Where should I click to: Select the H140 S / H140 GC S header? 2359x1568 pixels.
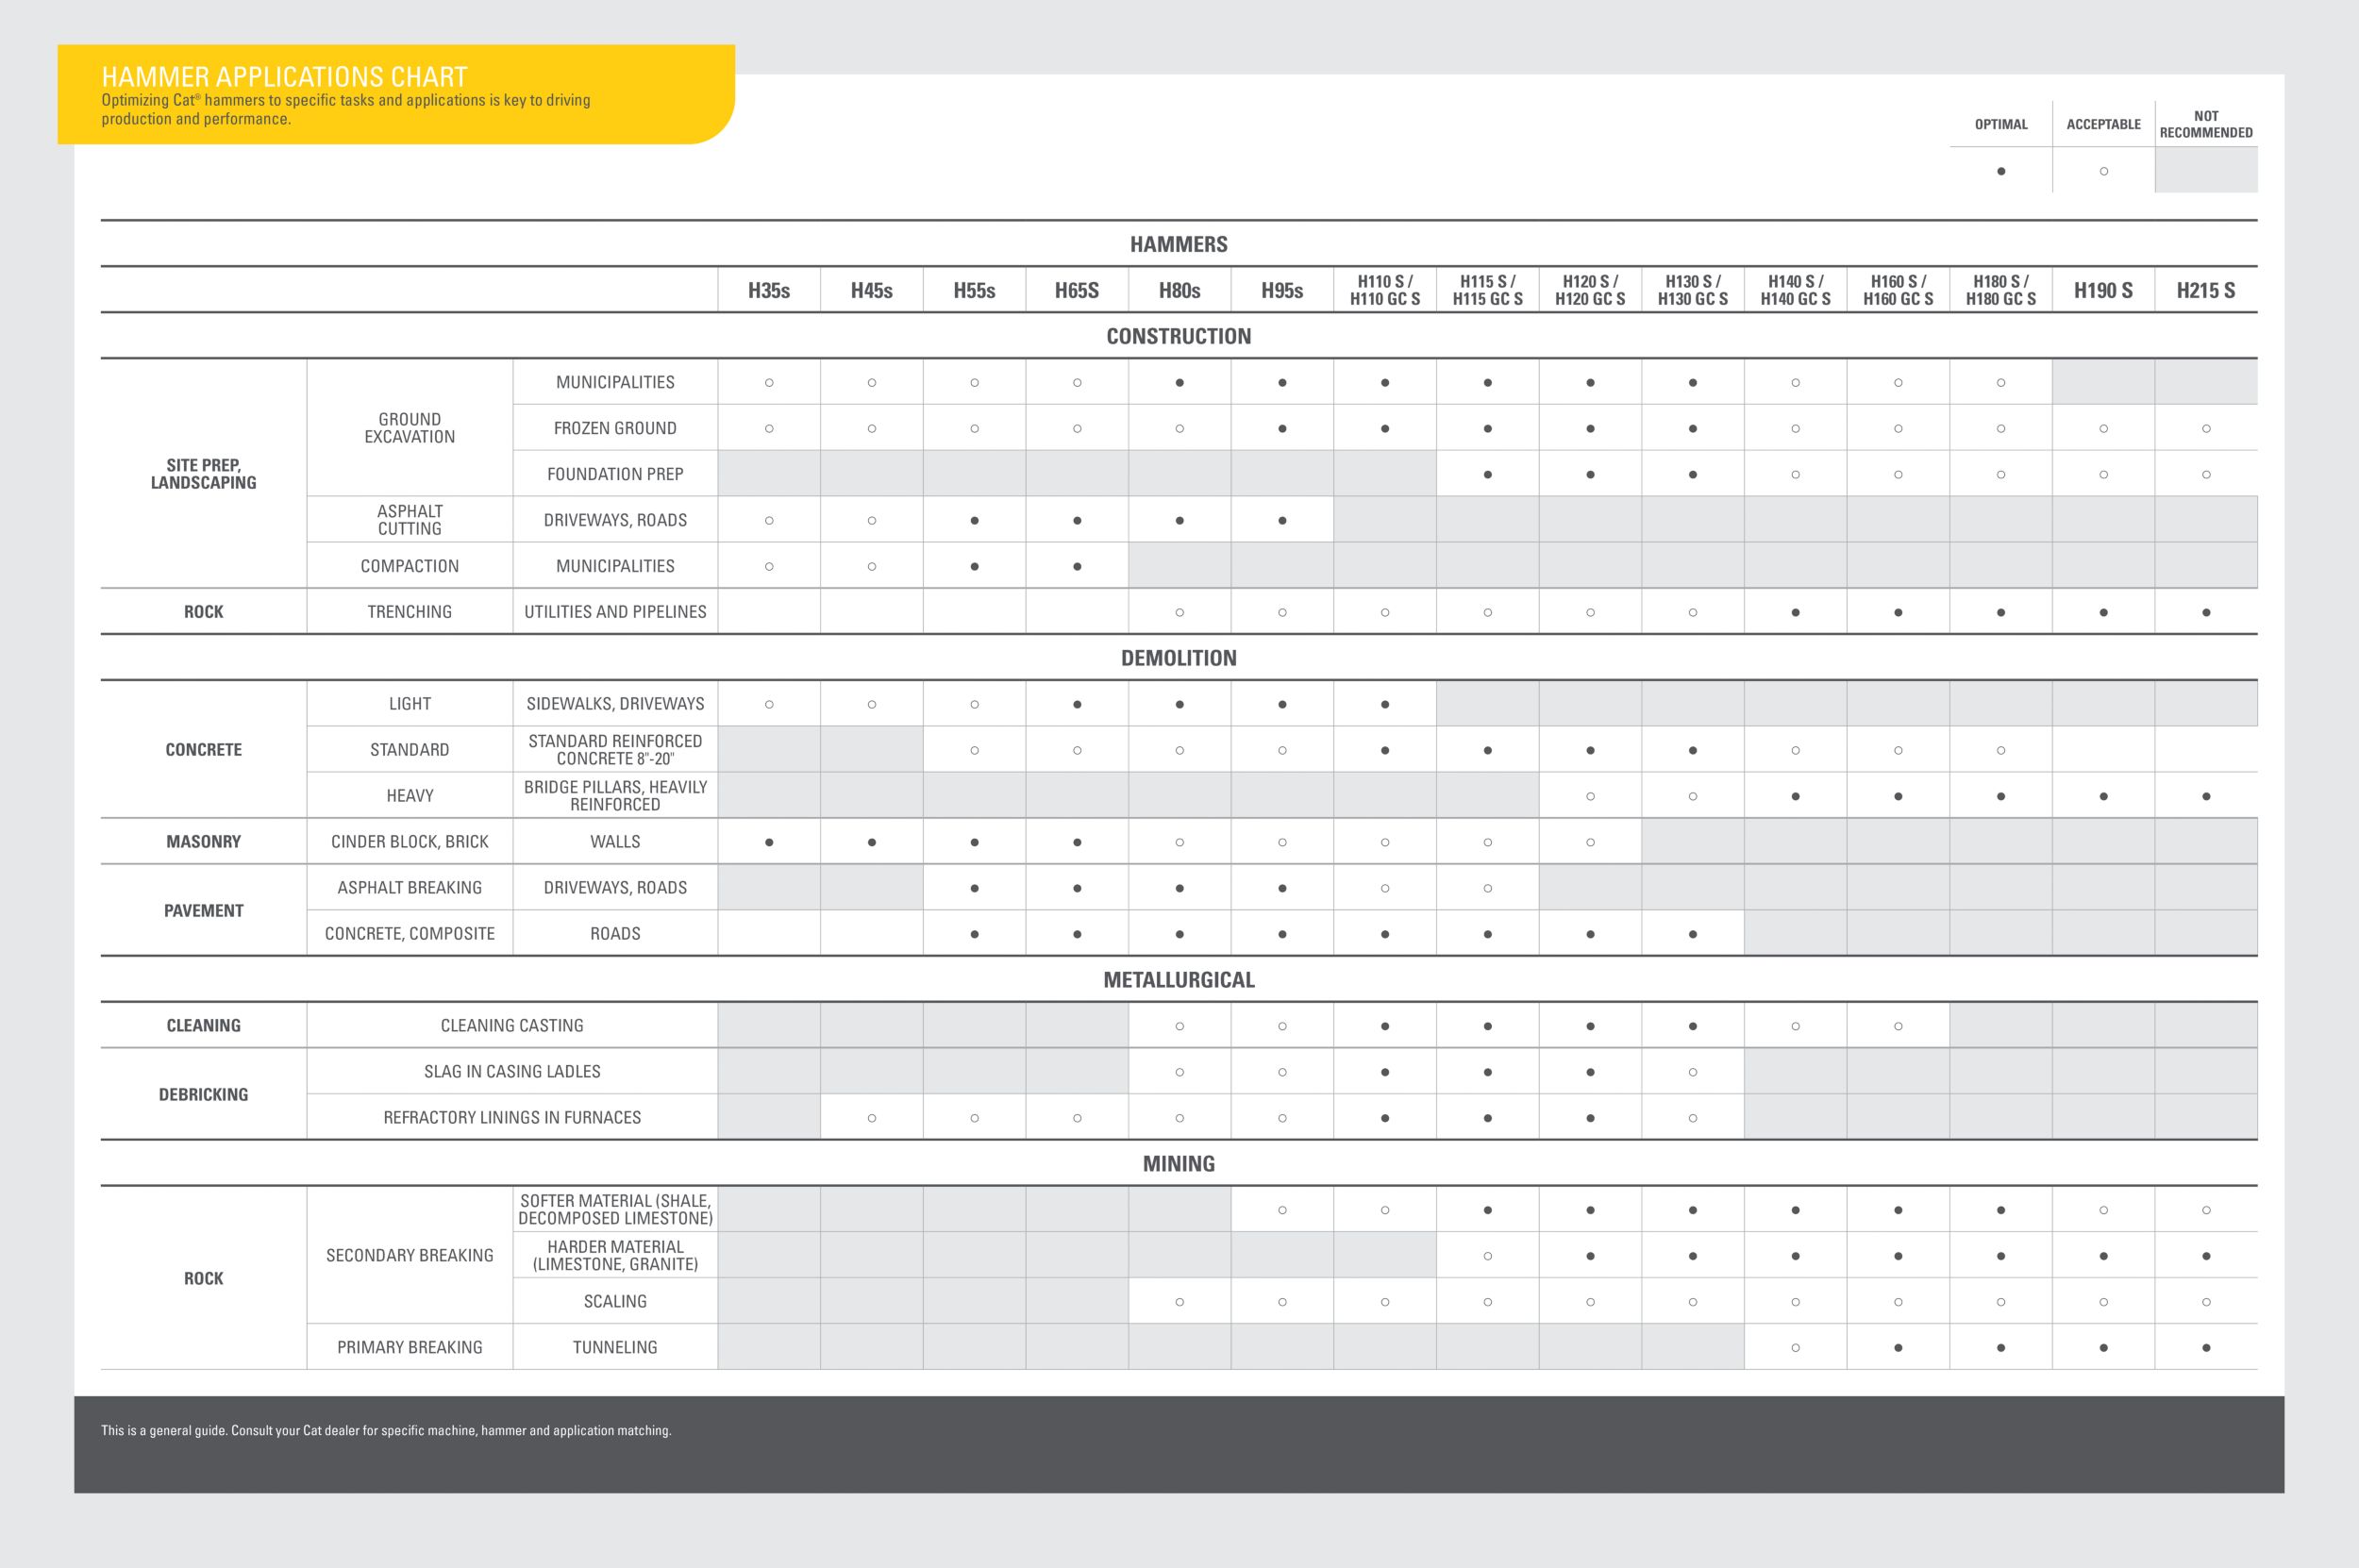point(1795,290)
